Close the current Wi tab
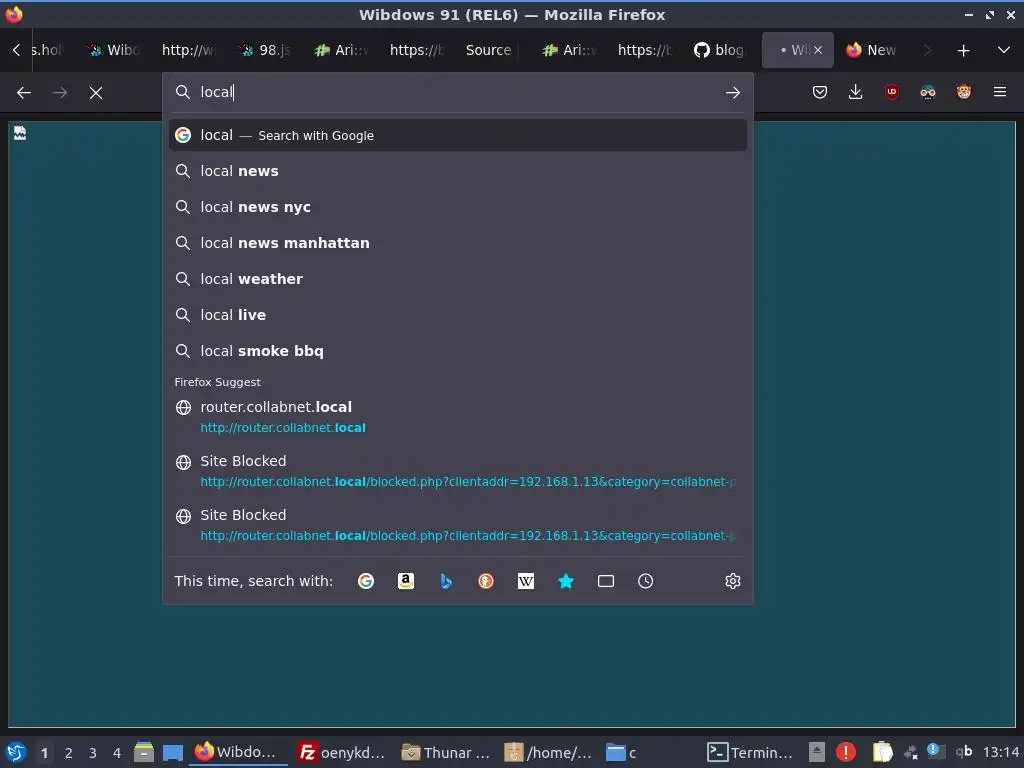The image size is (1024, 768). coord(818,50)
